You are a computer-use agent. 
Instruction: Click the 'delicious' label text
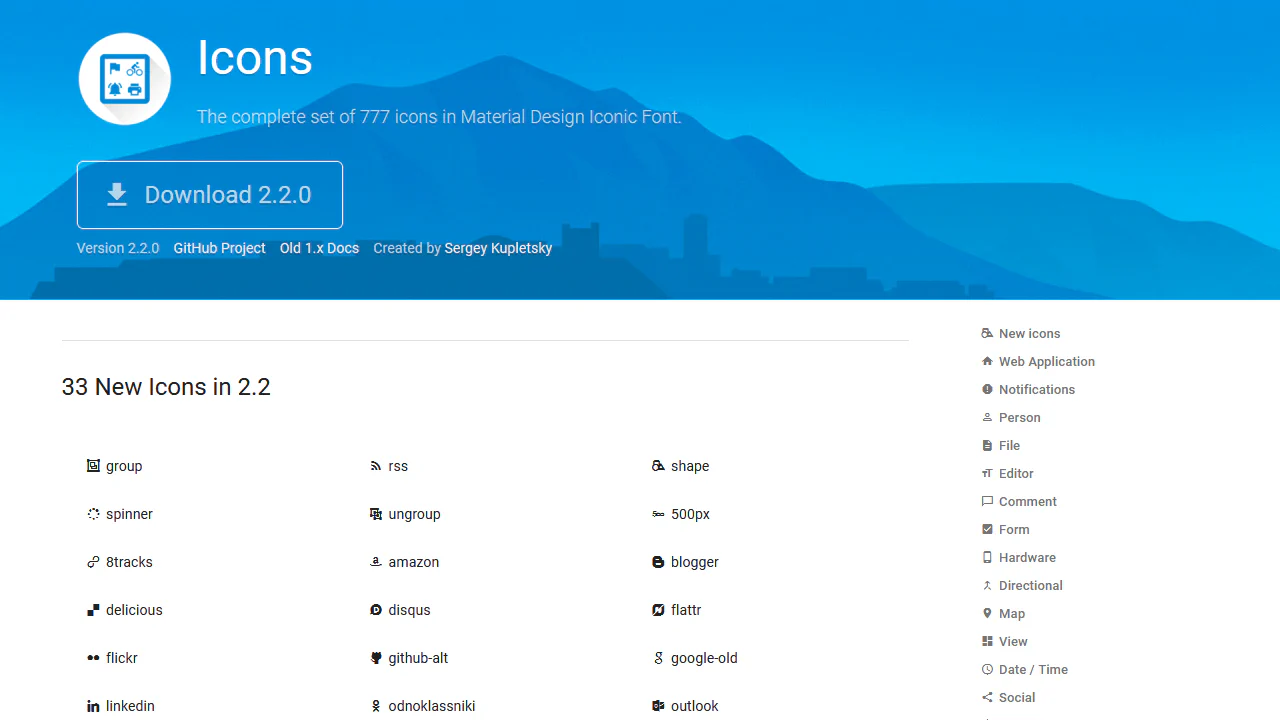pos(134,610)
